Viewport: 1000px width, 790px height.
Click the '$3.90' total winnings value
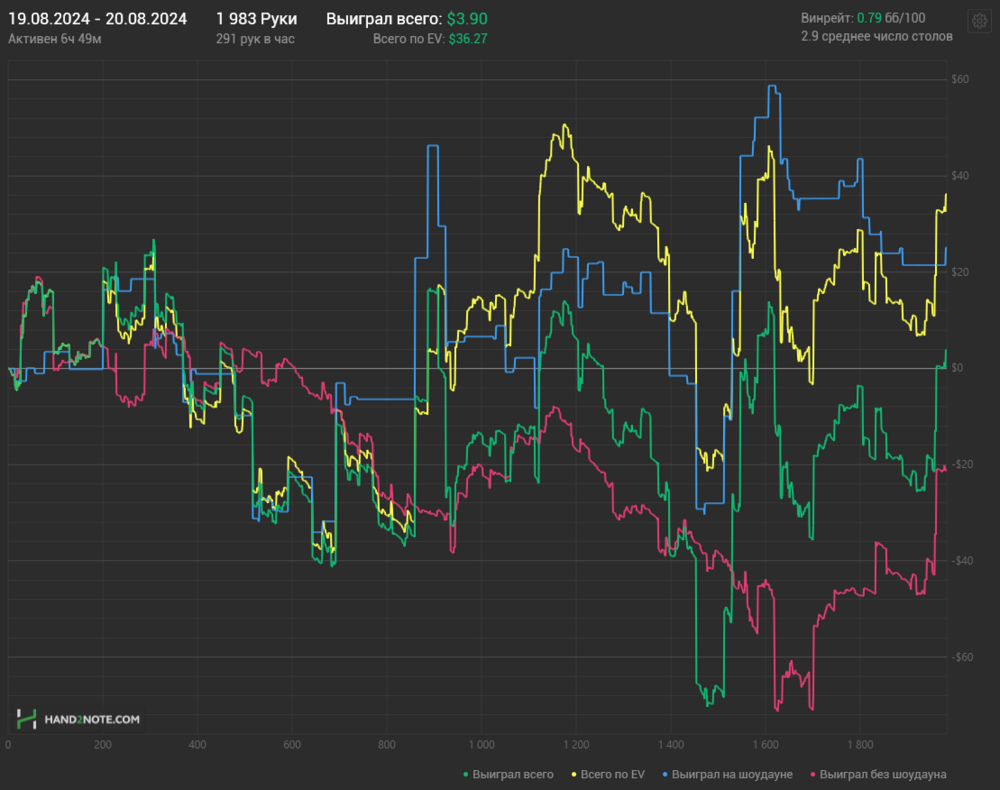coord(467,19)
